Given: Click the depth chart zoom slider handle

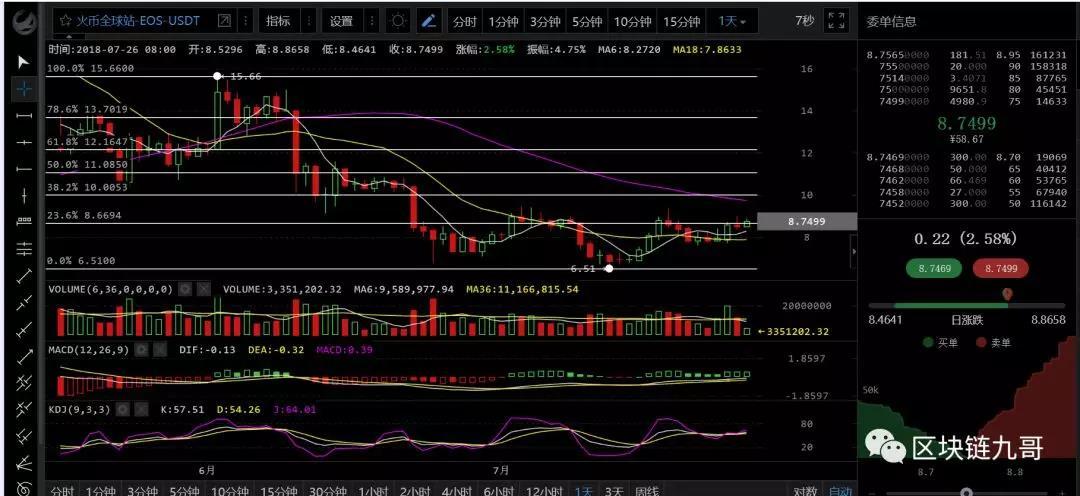Looking at the screenshot, I should click(x=966, y=492).
